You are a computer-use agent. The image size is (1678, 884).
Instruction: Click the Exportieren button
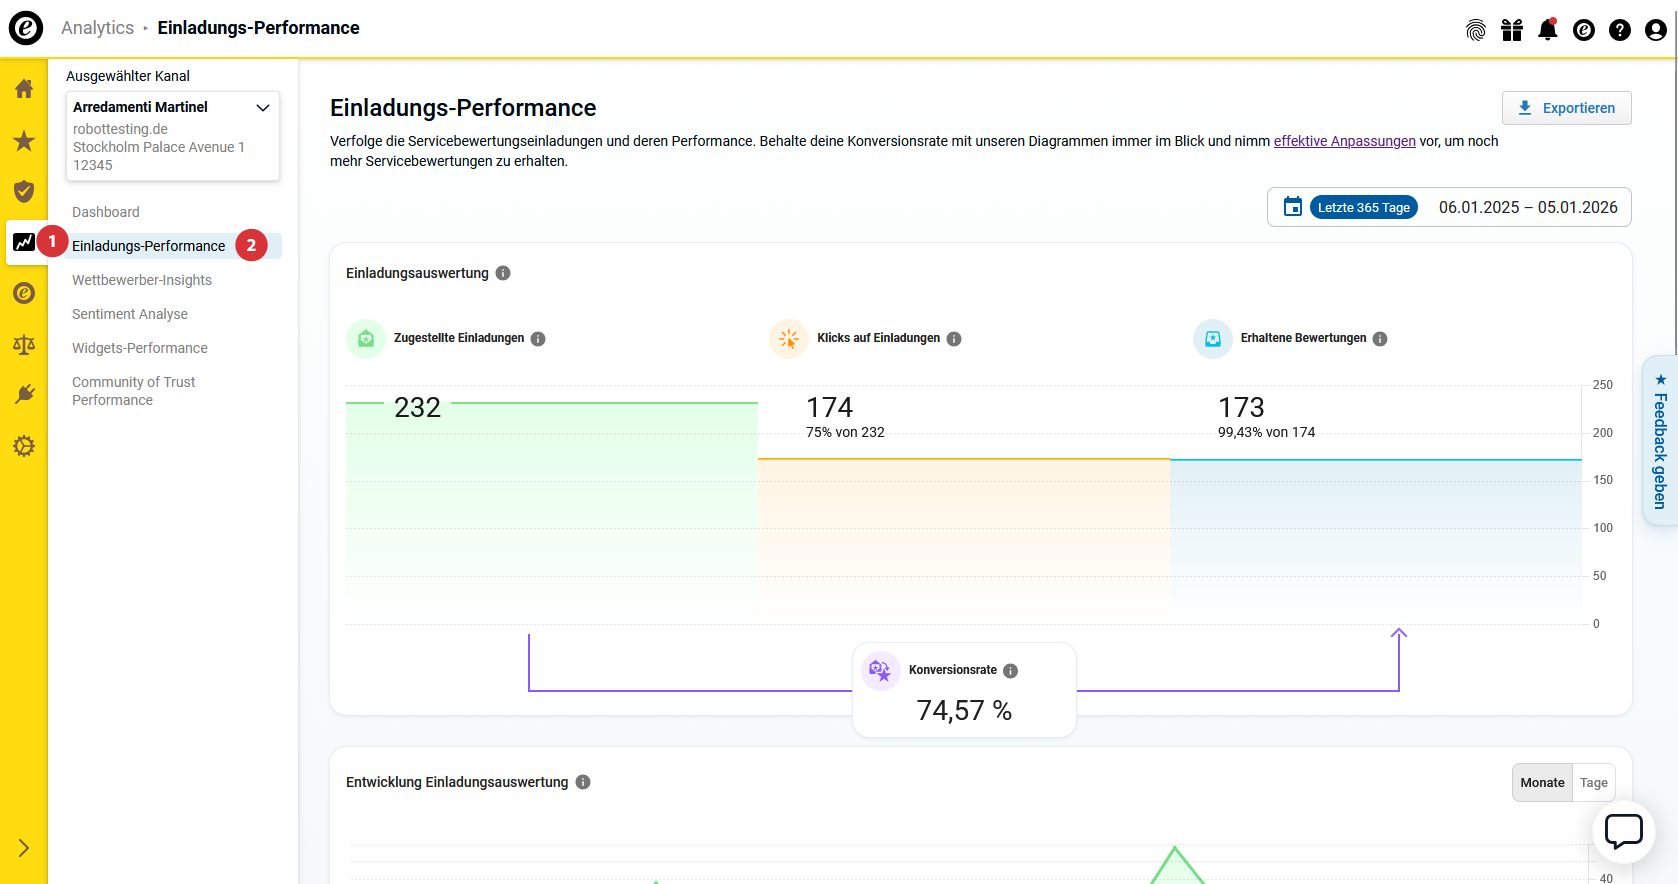pyautogui.click(x=1566, y=108)
